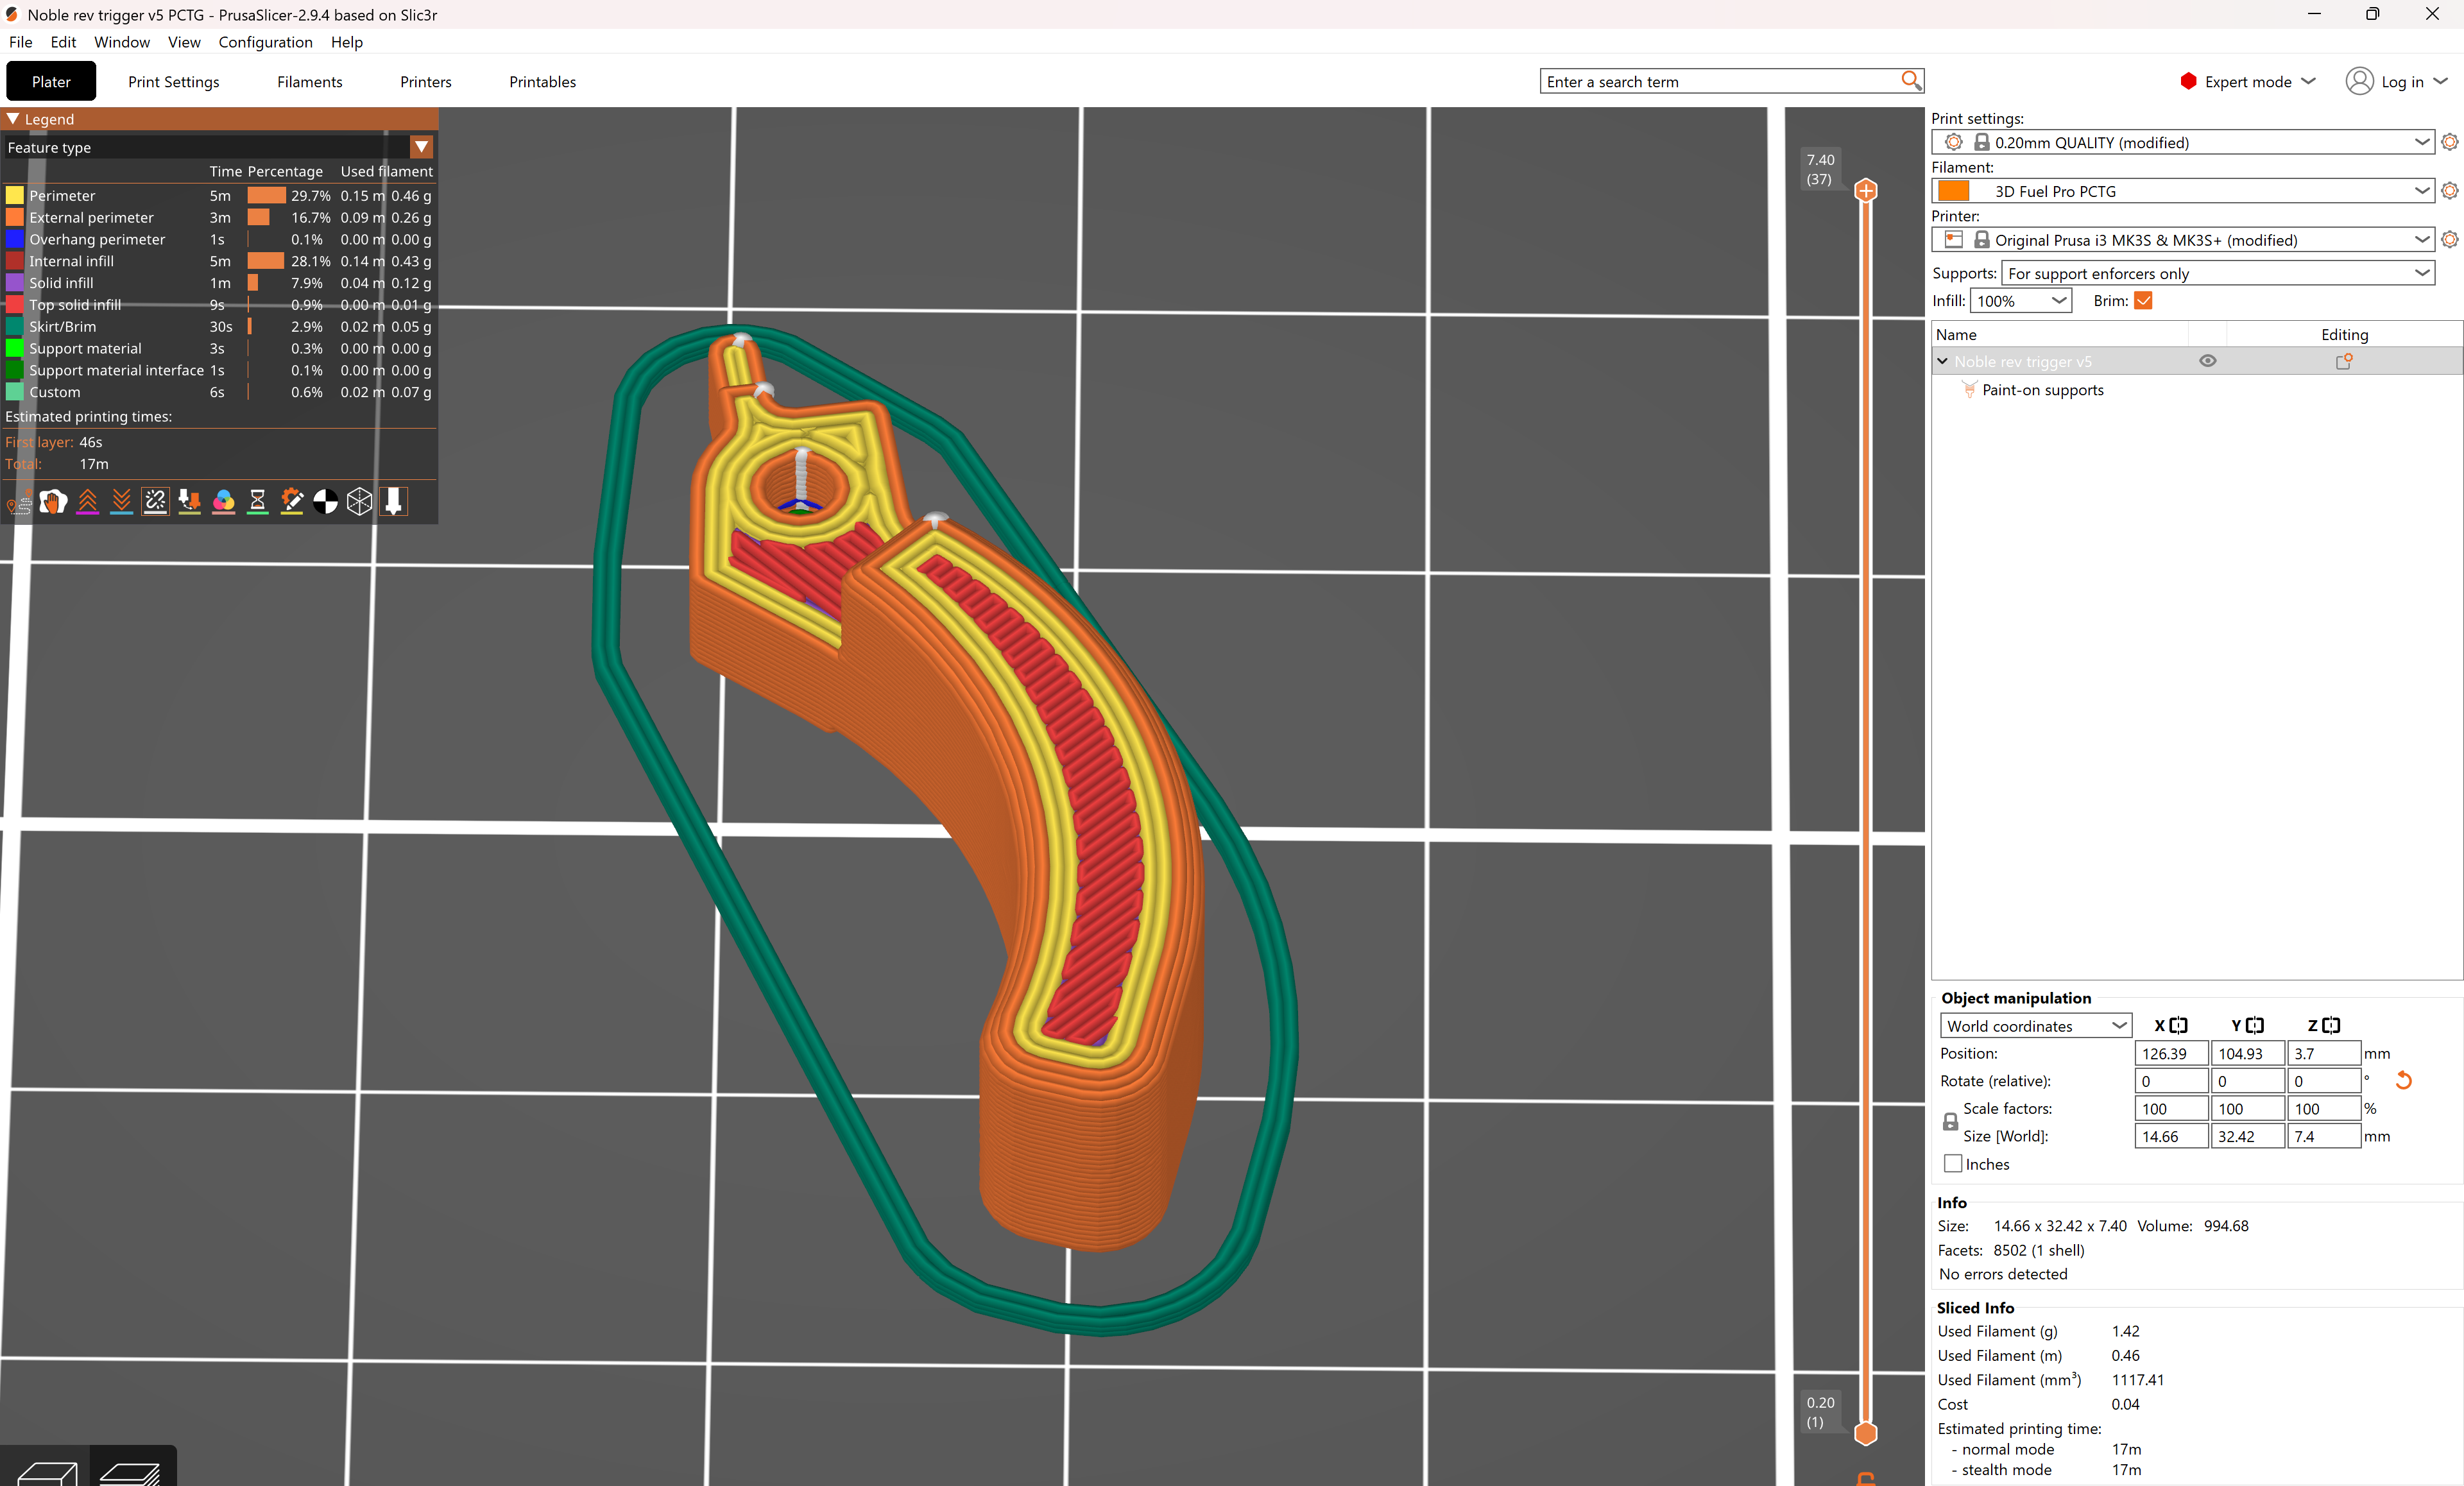Reset rotation with the orange arrow button
The height and width of the screenshot is (1486, 2464).
(x=2404, y=1081)
